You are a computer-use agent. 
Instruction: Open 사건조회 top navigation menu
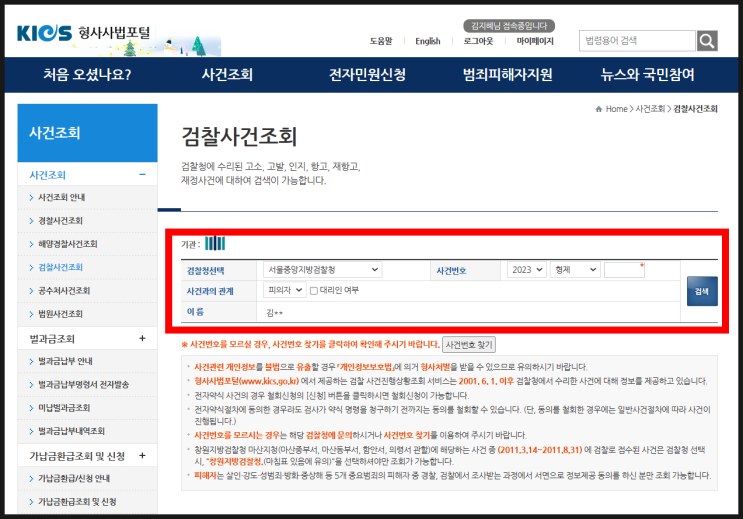coord(227,74)
